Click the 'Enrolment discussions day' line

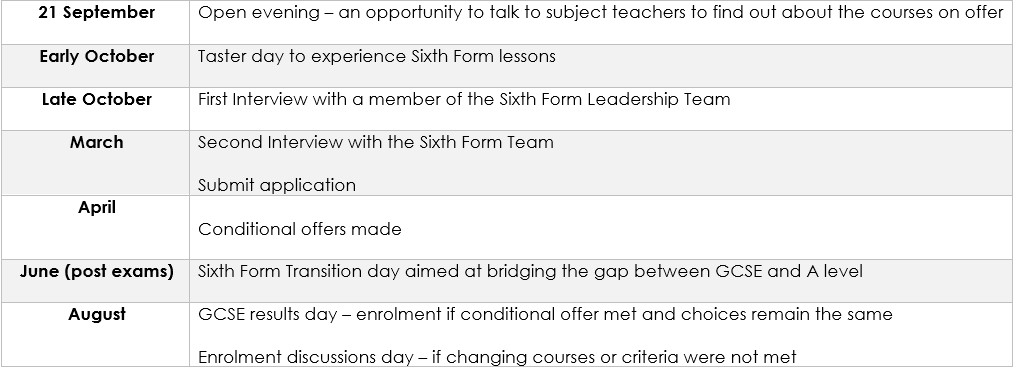pos(497,357)
